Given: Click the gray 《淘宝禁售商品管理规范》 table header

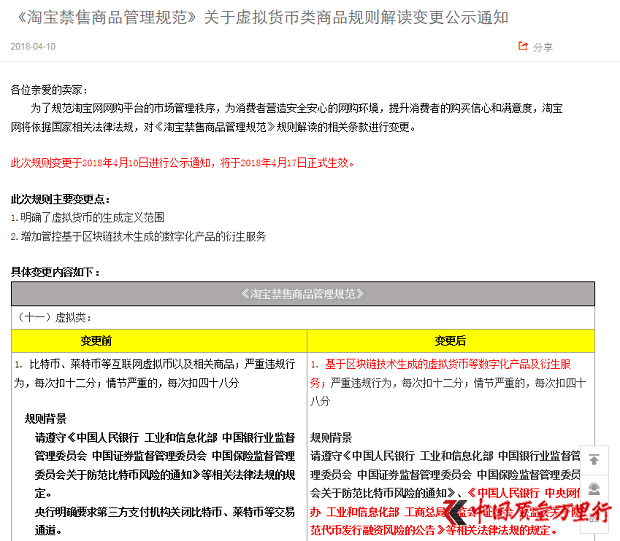Looking at the screenshot, I should pos(303,294).
